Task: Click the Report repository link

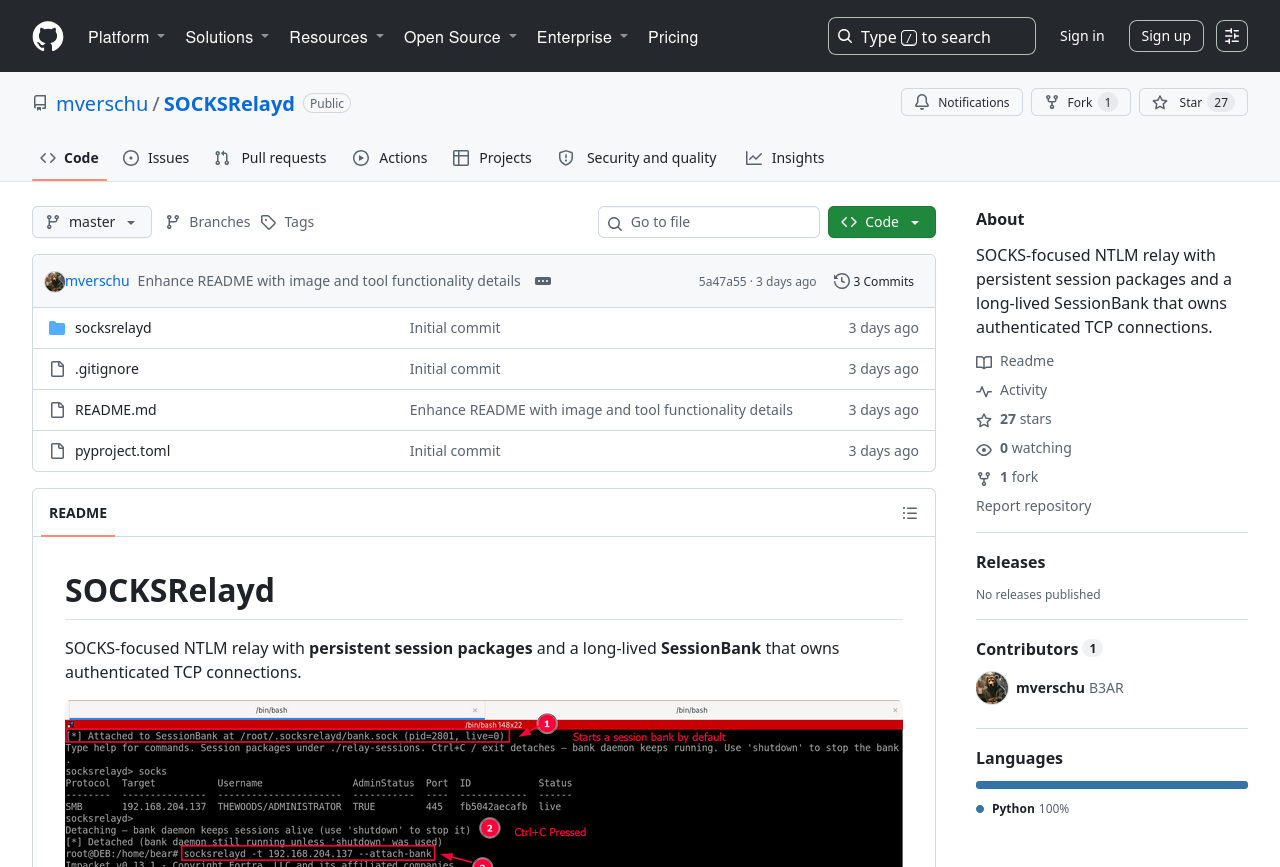Action: [1034, 506]
